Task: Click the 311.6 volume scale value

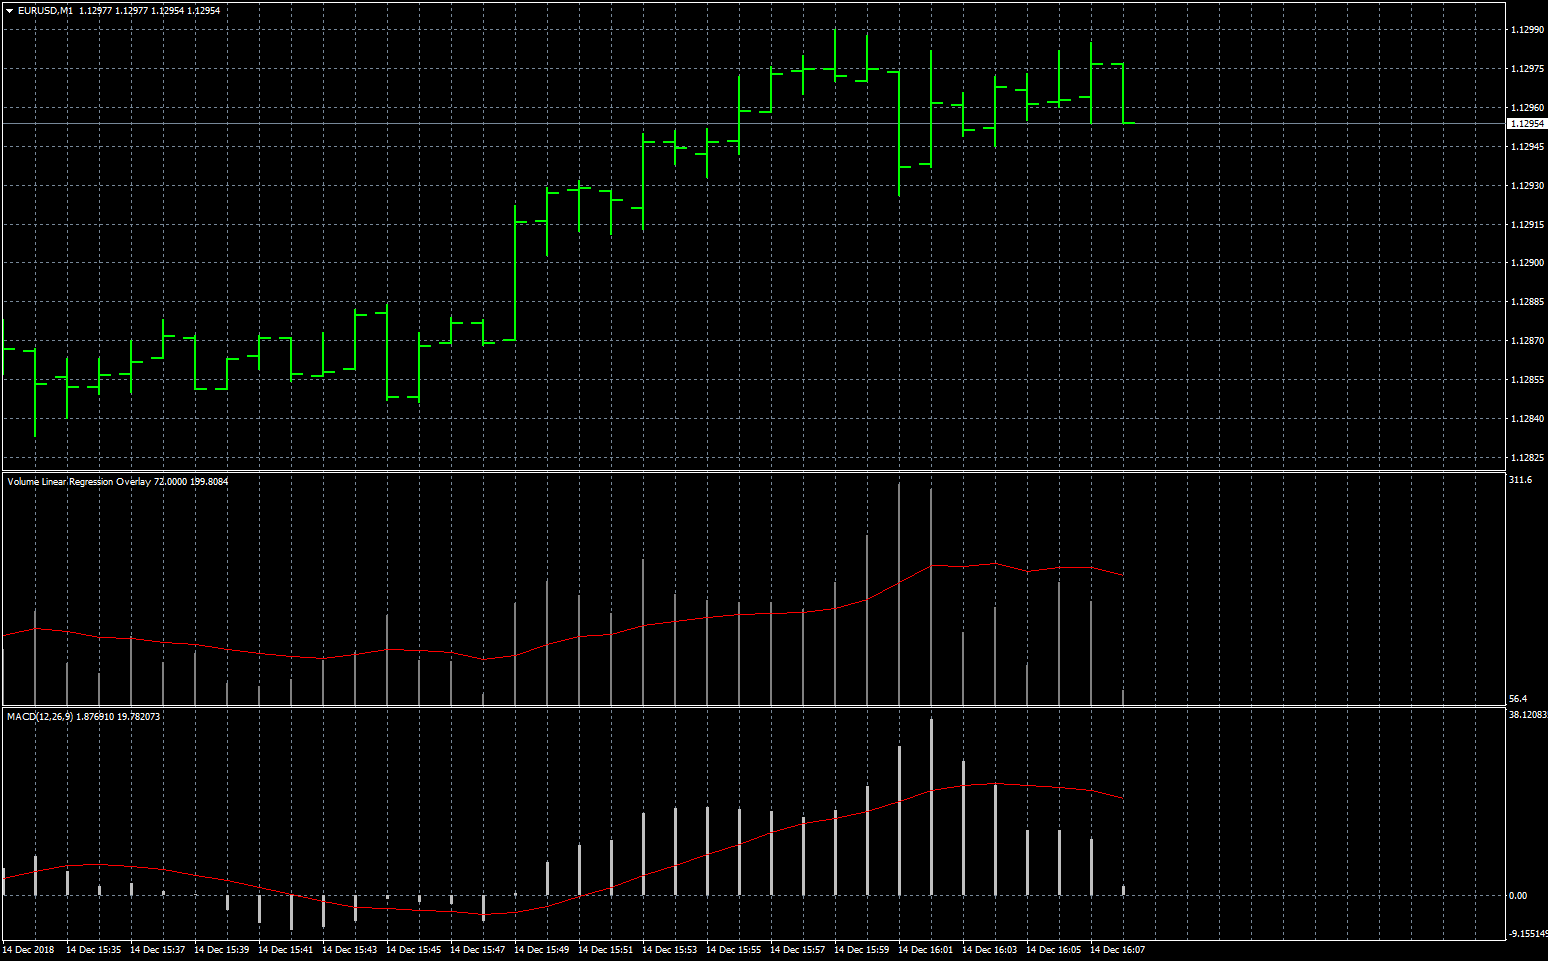Action: 1520,480
